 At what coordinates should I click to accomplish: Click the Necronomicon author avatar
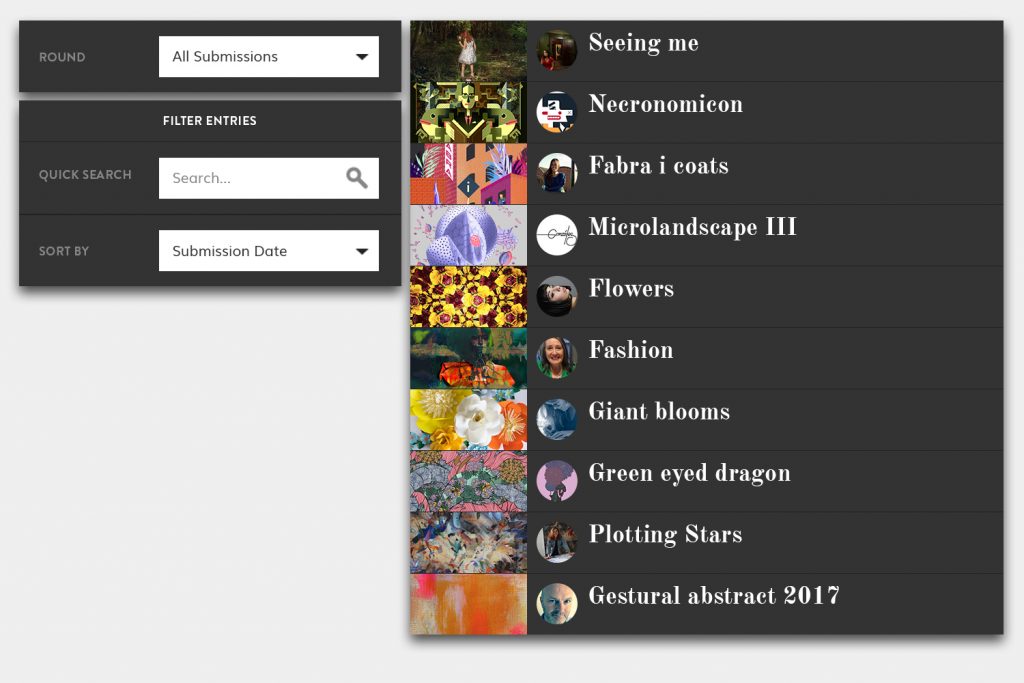point(557,112)
